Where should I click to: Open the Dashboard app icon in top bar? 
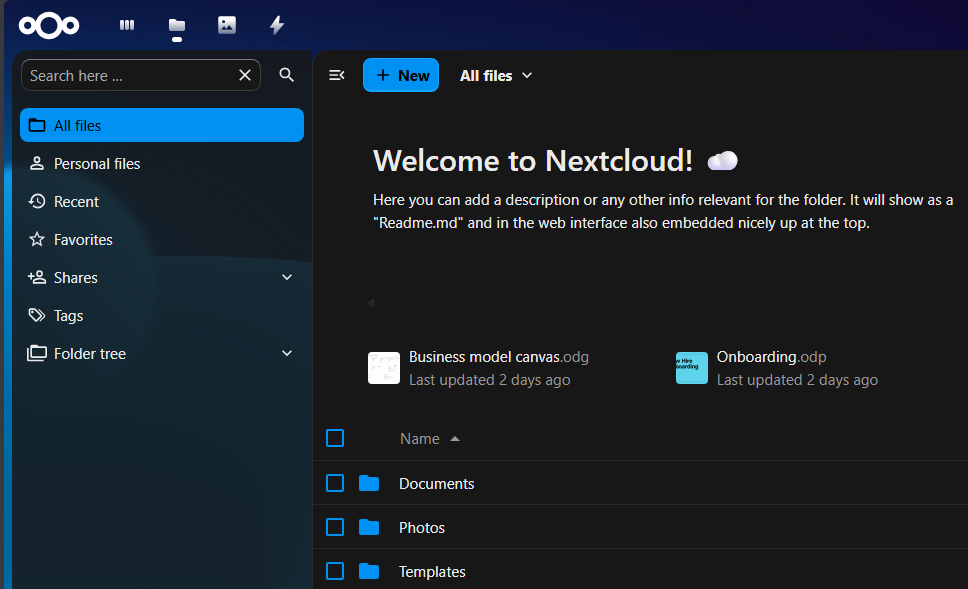tap(127, 25)
